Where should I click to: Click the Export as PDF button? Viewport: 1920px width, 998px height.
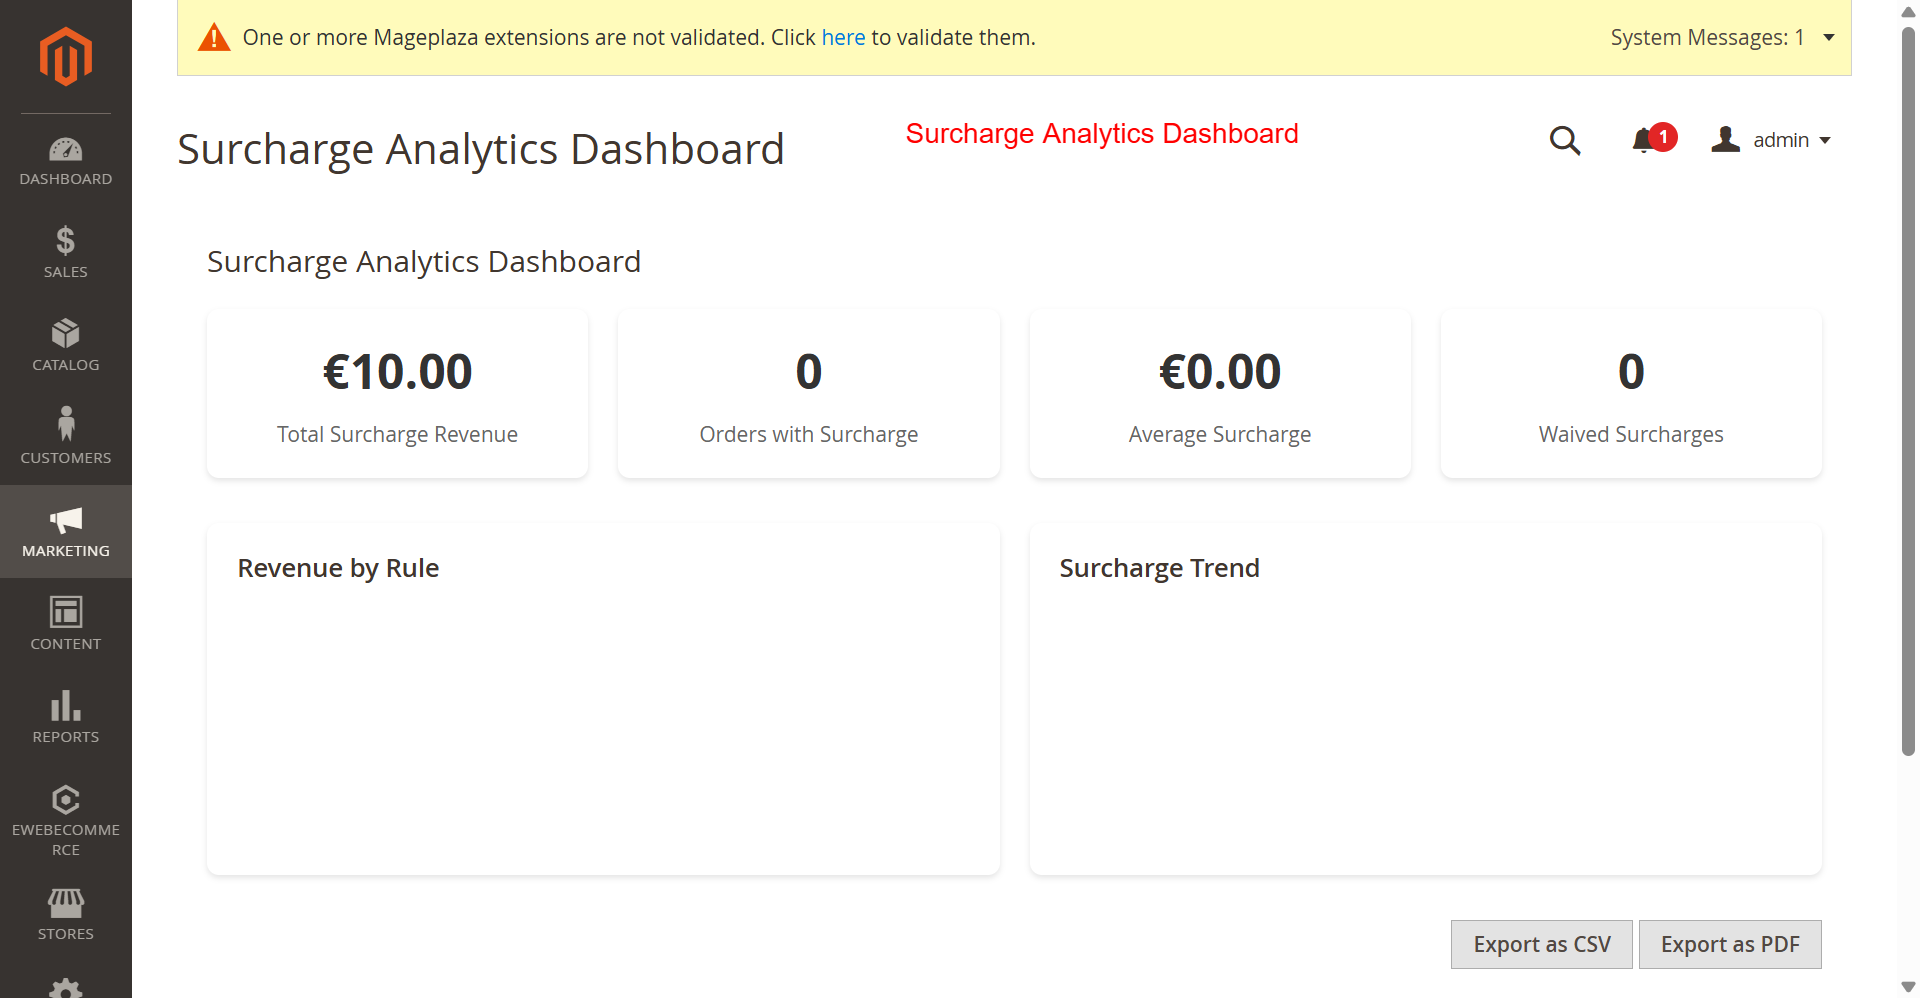(x=1729, y=944)
